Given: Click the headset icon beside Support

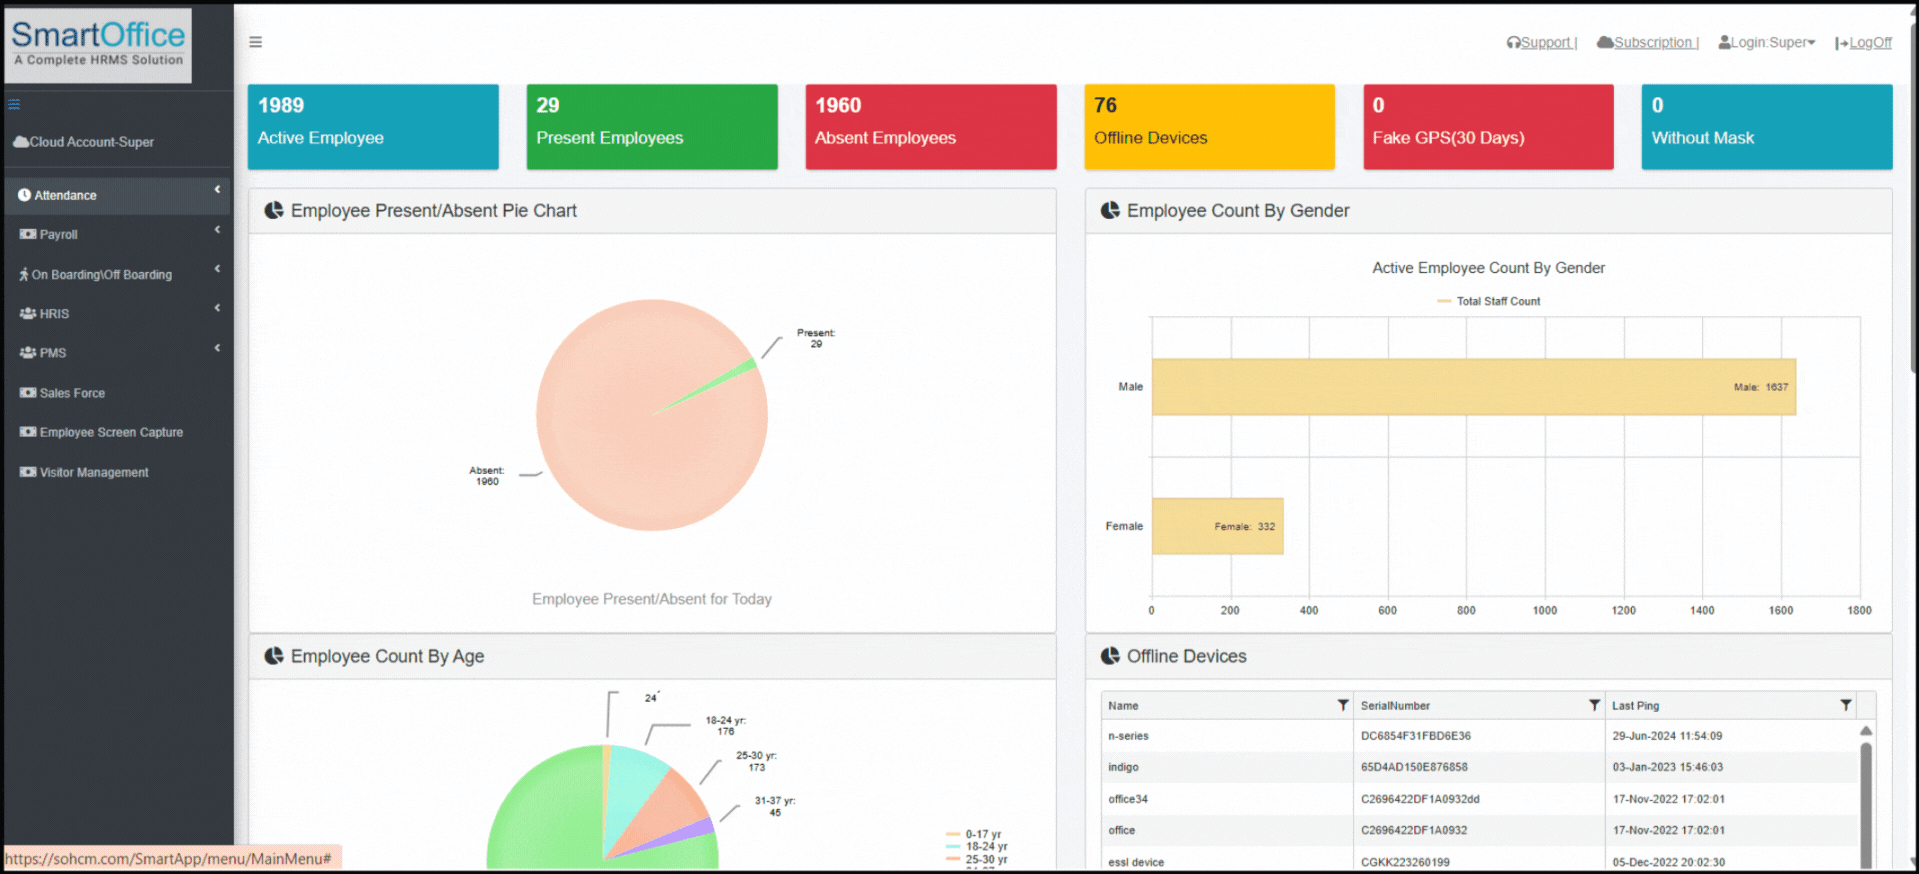Looking at the screenshot, I should pos(1513,43).
